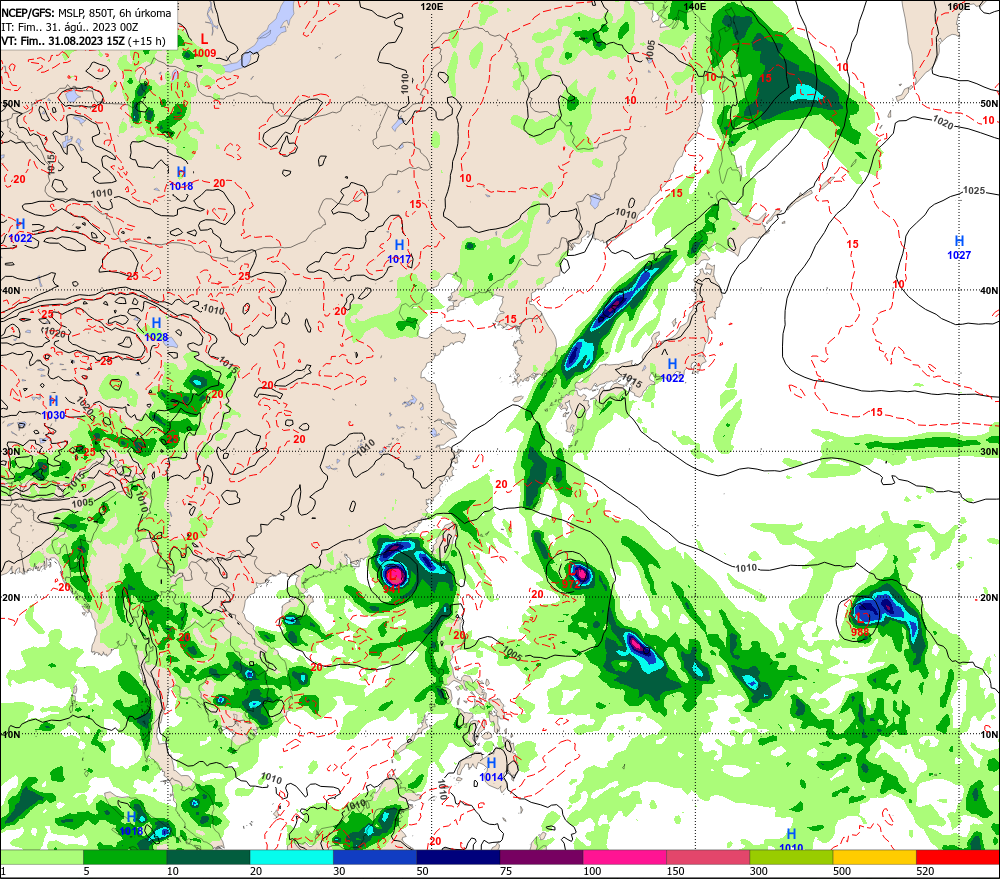Click the purple 75-100 legend swatch
1000x879 pixels.
pos(541,857)
